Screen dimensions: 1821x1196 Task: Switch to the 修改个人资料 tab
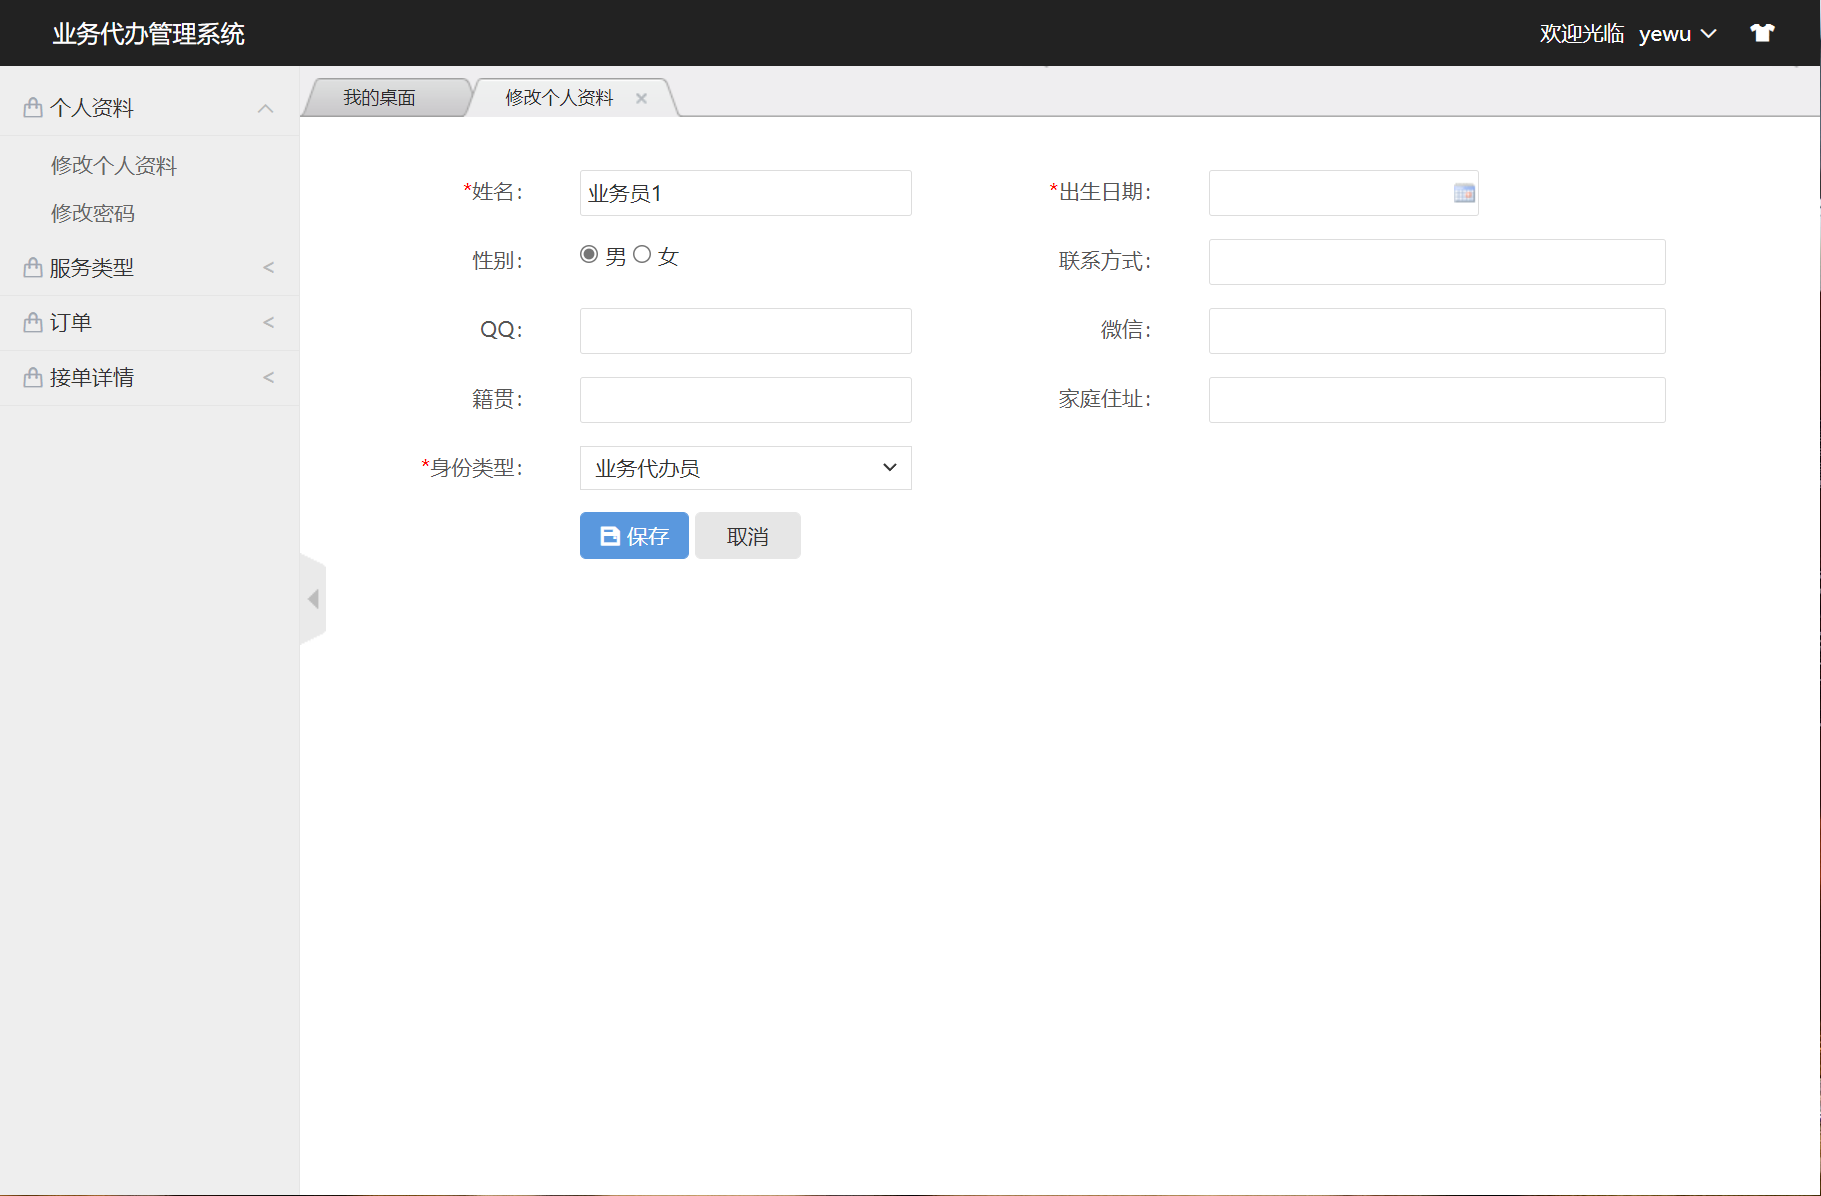pyautogui.click(x=560, y=97)
